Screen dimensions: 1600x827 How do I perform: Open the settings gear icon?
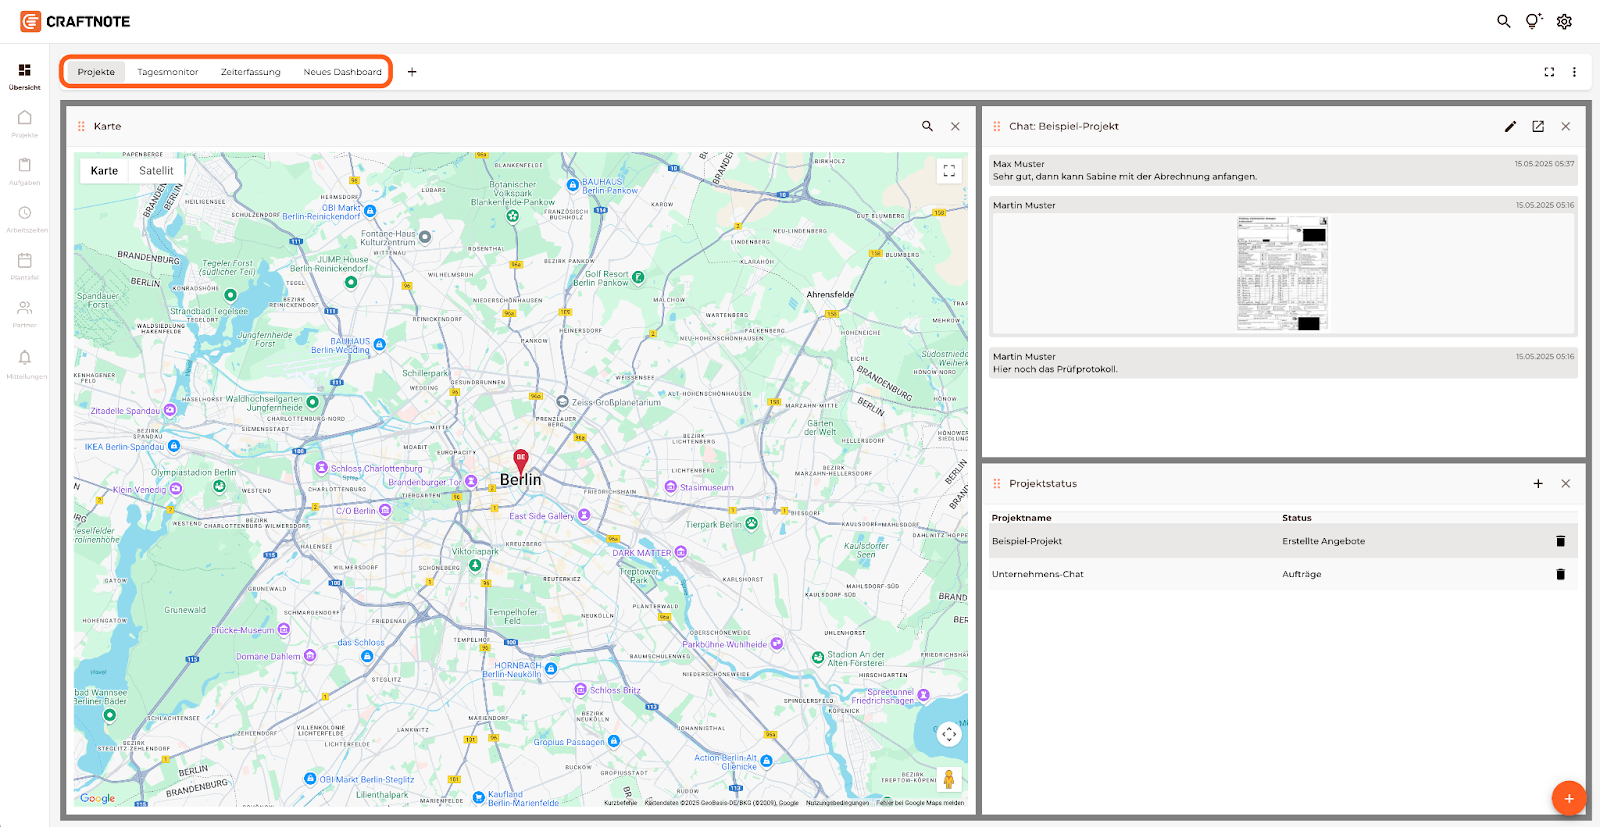(1565, 21)
